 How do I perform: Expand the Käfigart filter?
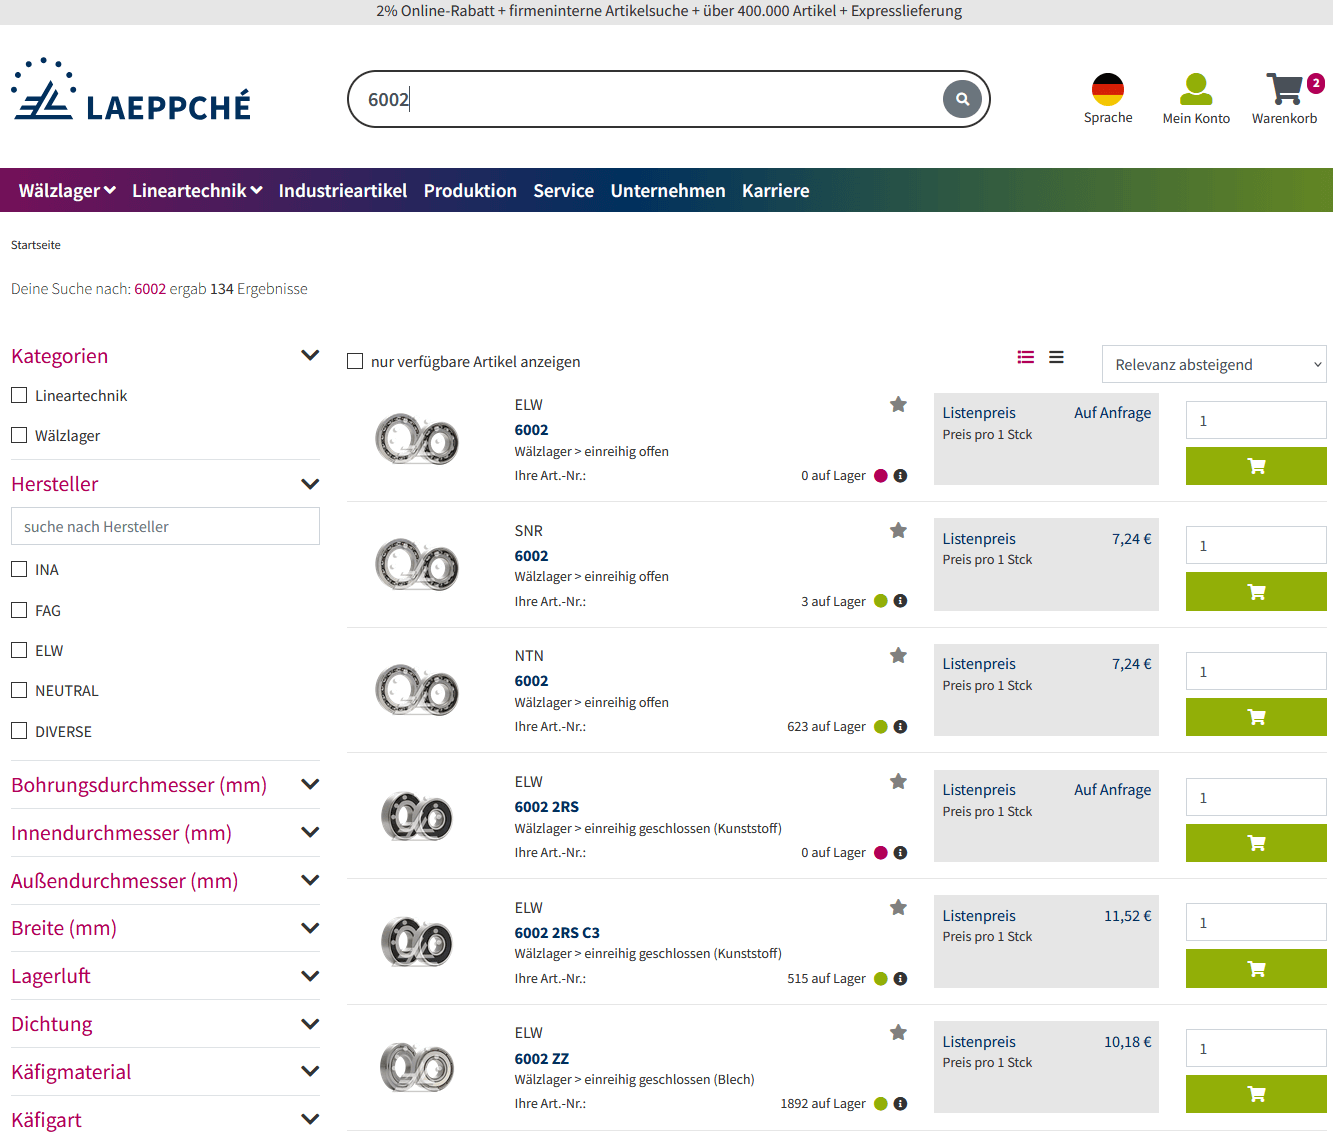coord(310,1119)
